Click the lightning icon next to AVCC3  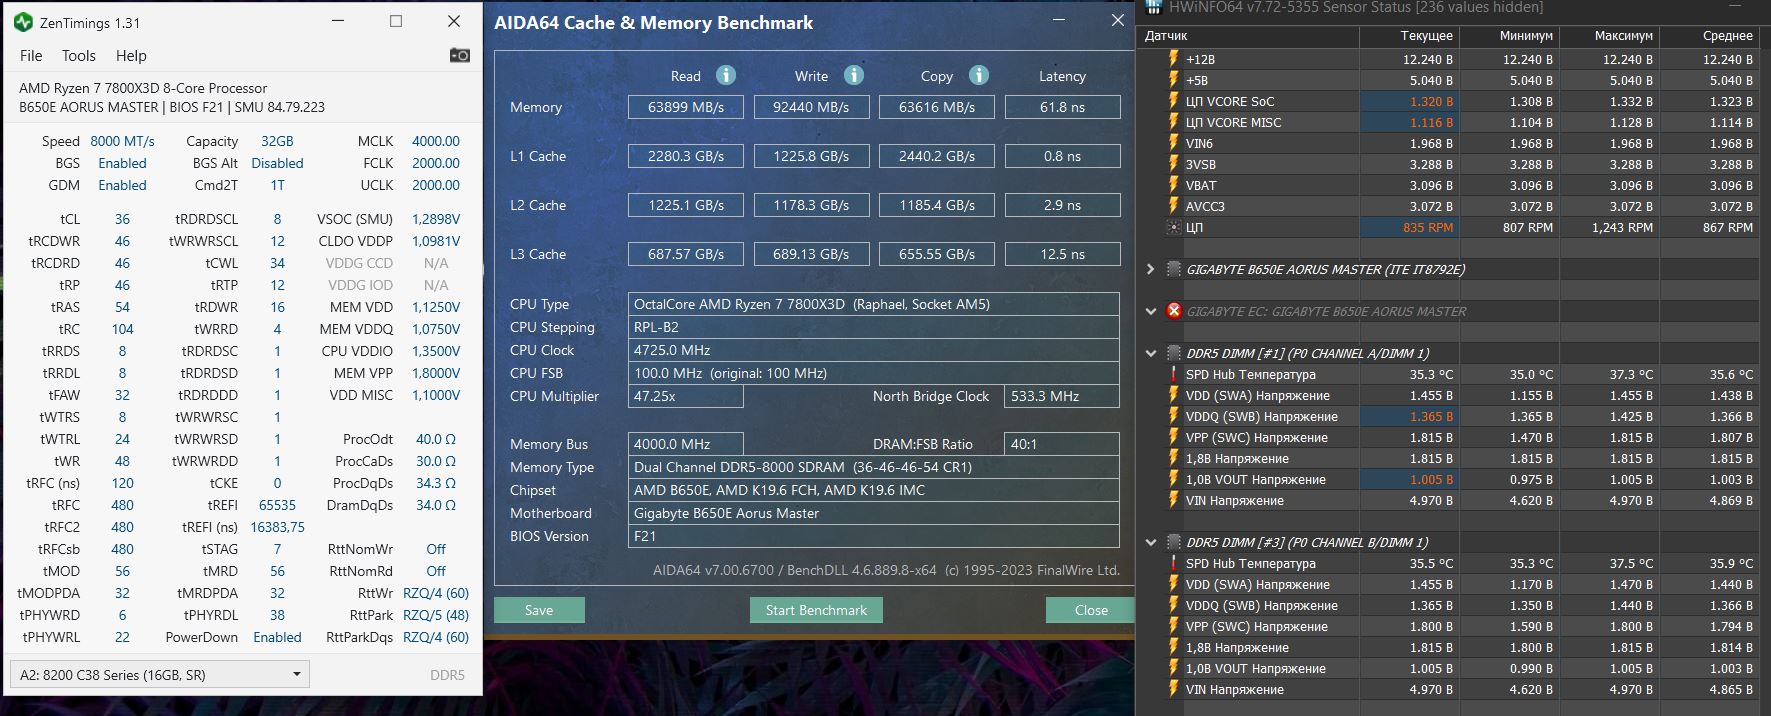[x=1174, y=206]
